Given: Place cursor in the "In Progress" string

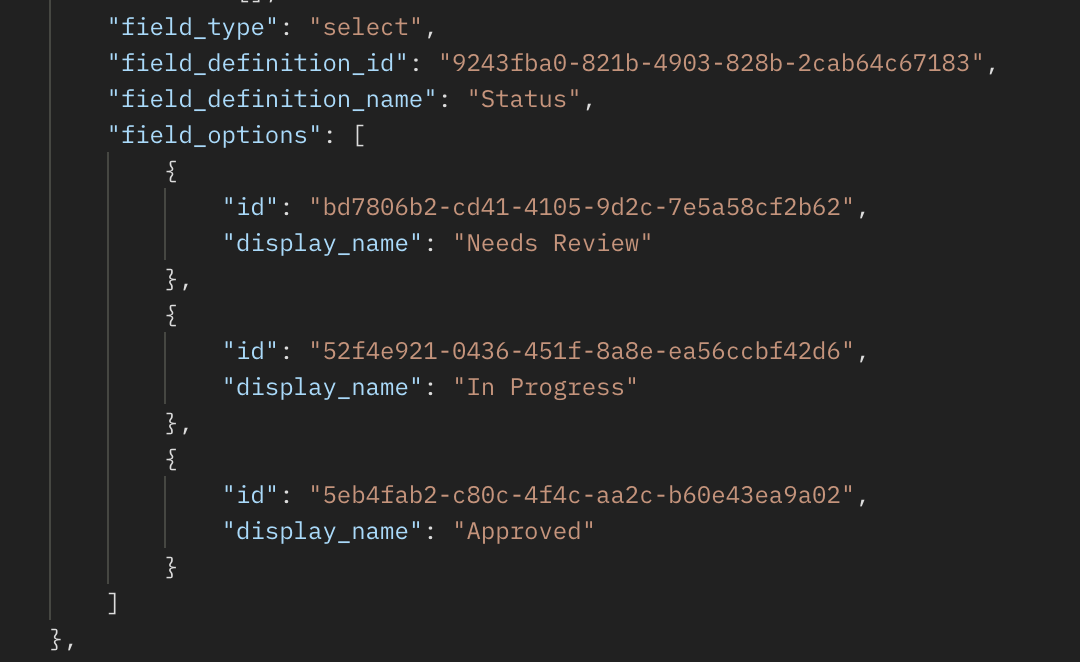Looking at the screenshot, I should (552, 387).
